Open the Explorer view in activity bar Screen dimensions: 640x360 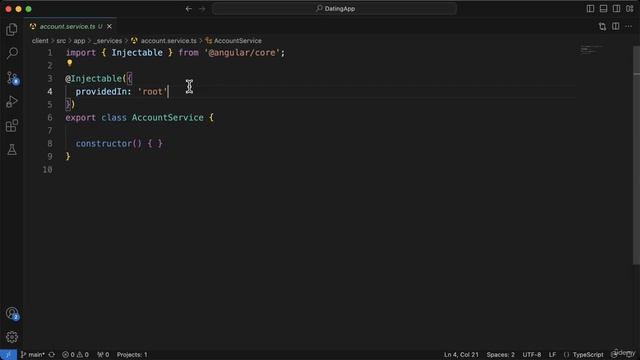(x=12, y=29)
